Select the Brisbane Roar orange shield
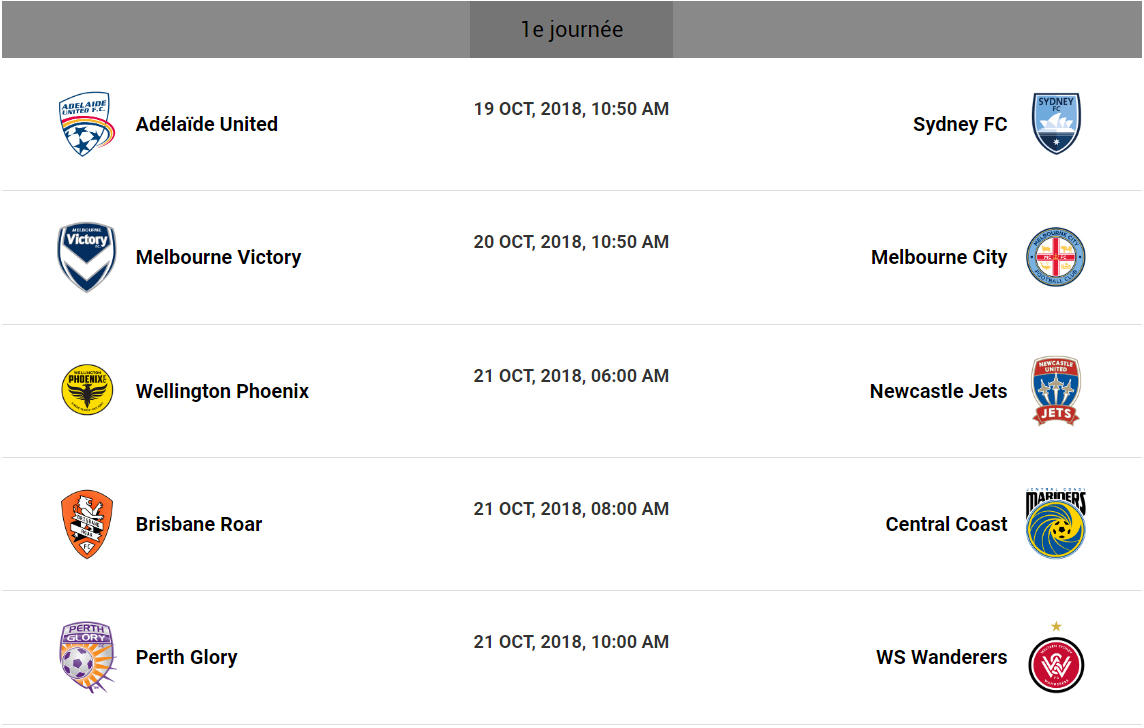Screen dimensions: 1144x728 coord(87,524)
